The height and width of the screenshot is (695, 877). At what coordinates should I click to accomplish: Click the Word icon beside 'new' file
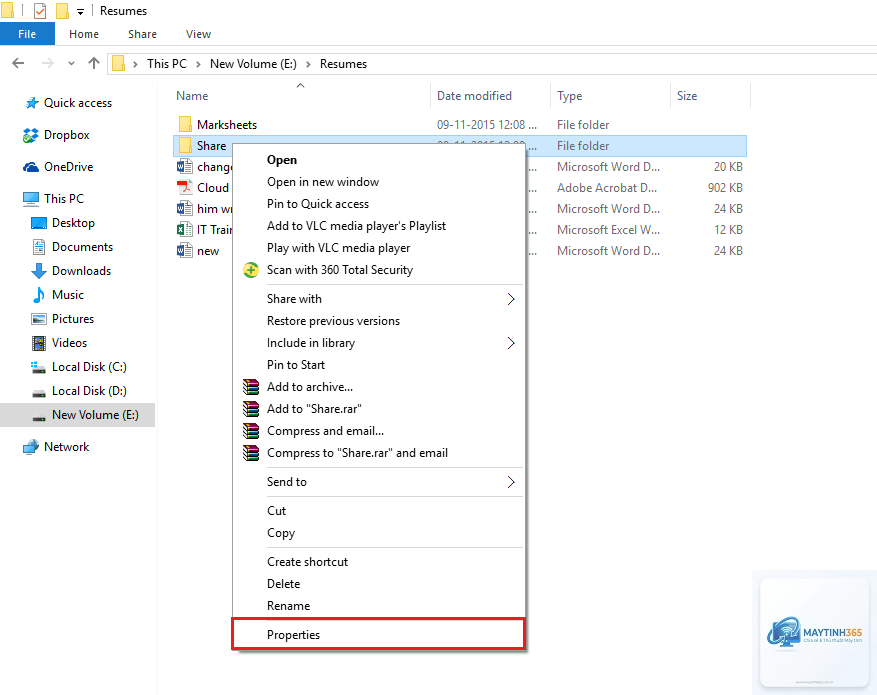(185, 250)
